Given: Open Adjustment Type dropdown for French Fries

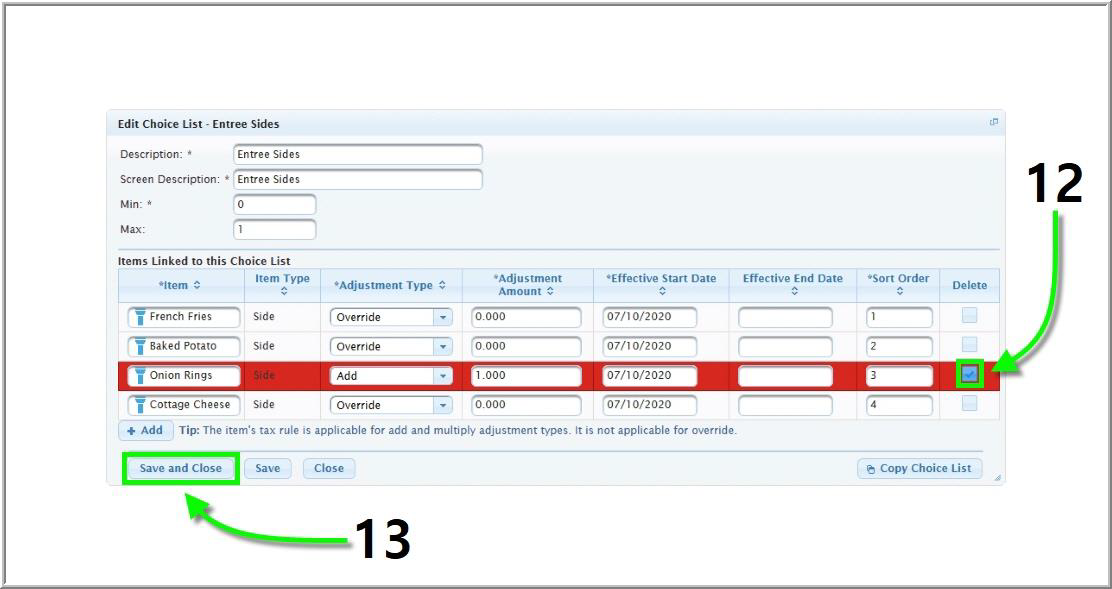Looking at the screenshot, I should pos(442,317).
